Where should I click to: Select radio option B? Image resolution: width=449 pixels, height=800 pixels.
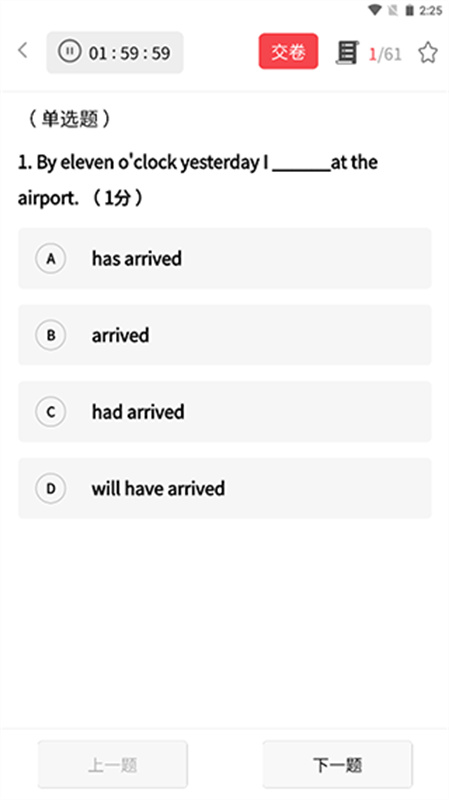tap(51, 335)
